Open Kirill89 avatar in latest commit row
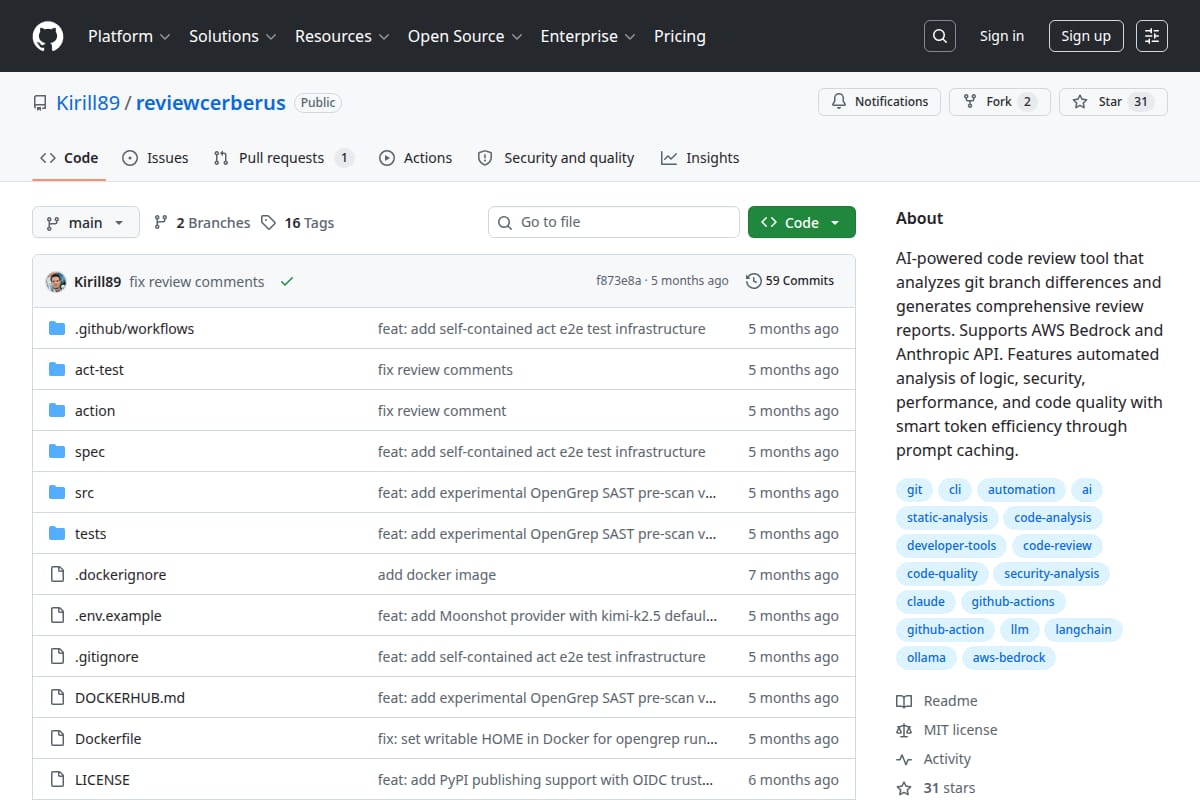This screenshot has width=1200, height=800. [56, 282]
